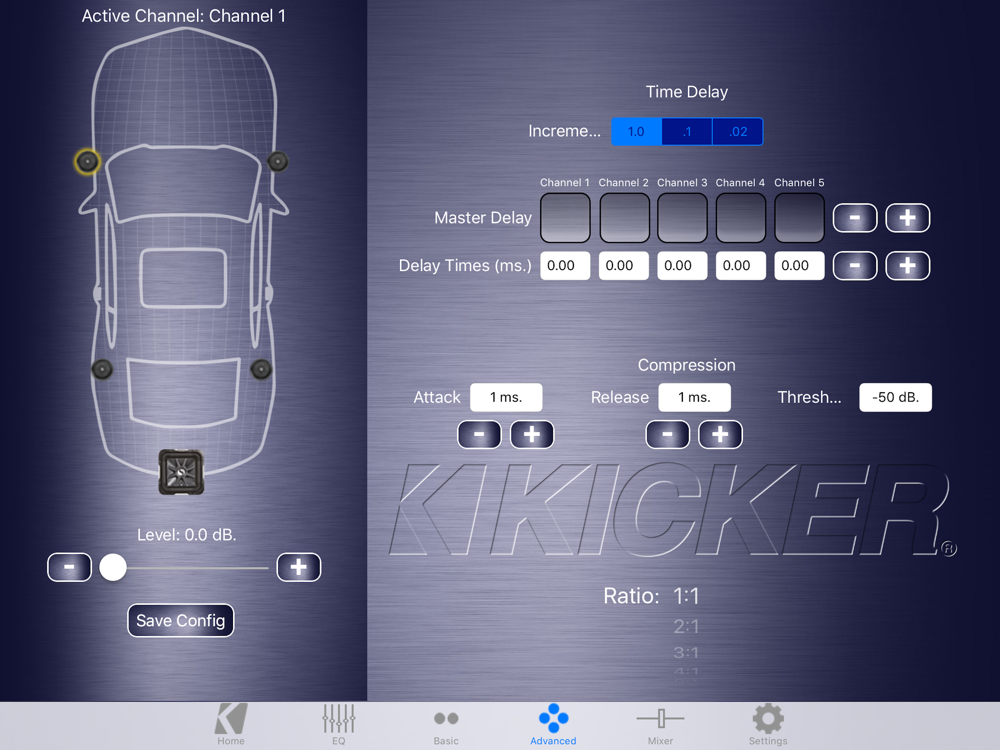
Task: Click the 'Master Delay' label
Action: [483, 218]
